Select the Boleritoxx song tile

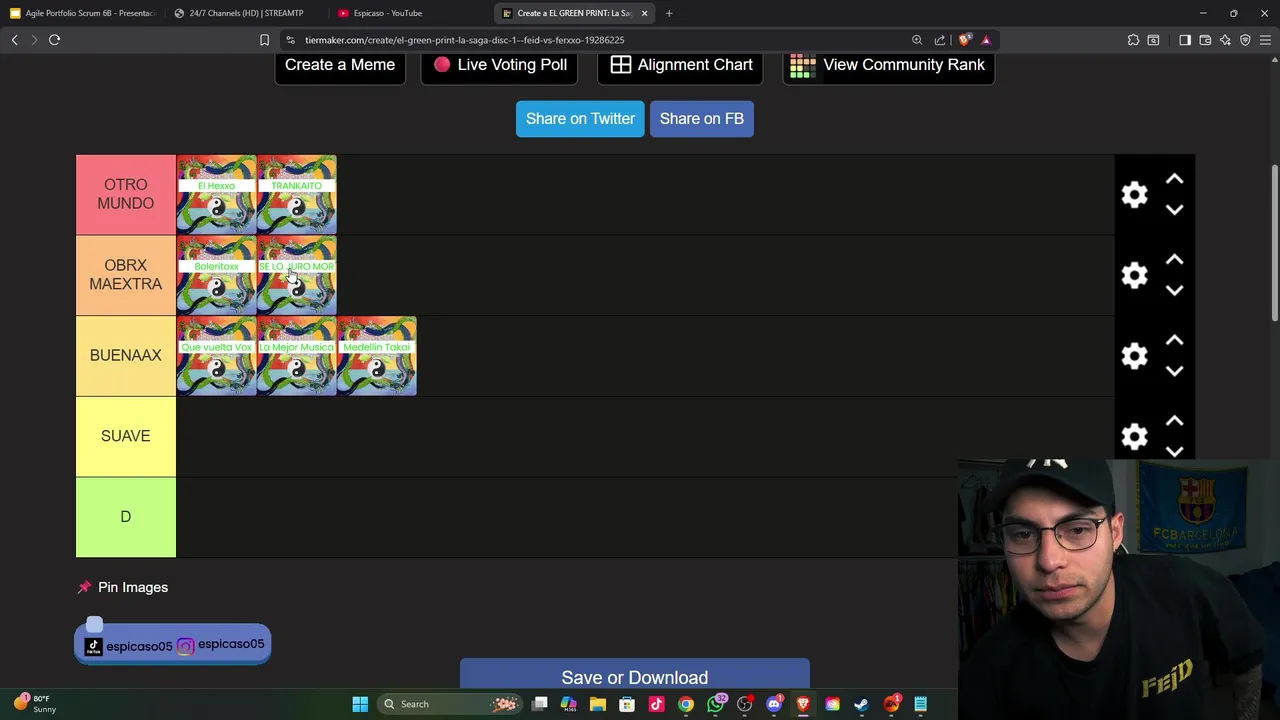point(216,275)
